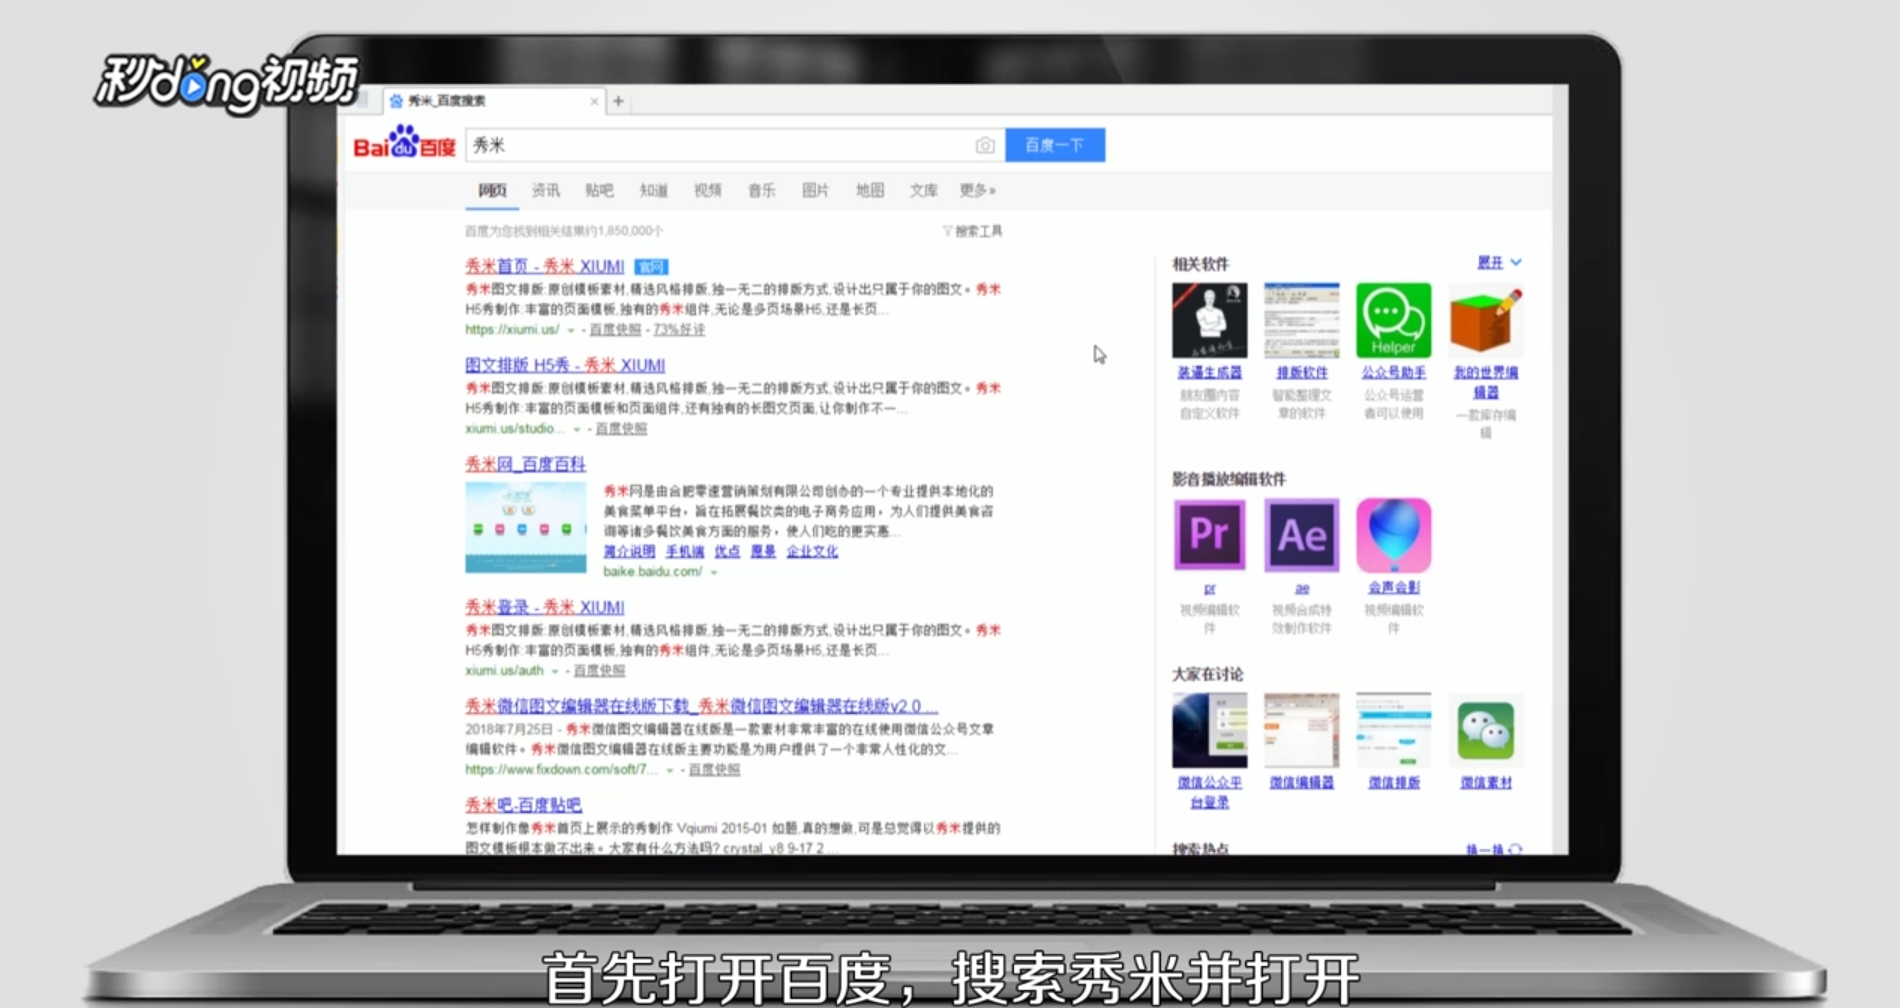Viewport: 1900px width, 1008px height.
Task: Open 搜索工具 filter options
Action: click(972, 231)
